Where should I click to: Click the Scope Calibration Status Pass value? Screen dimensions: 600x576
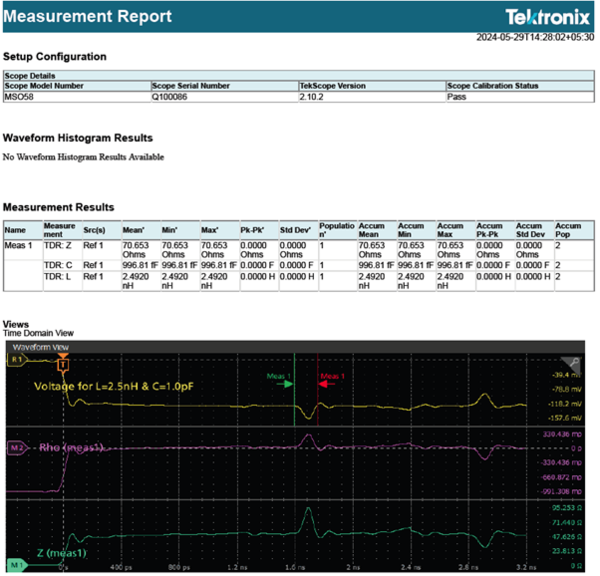coord(457,99)
